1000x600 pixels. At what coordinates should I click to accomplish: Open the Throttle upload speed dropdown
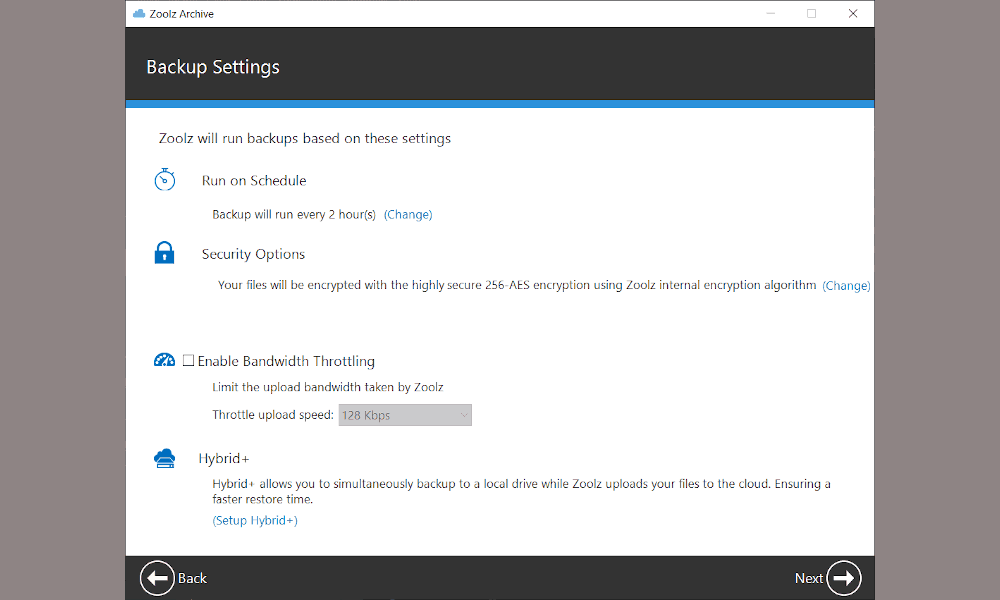(405, 415)
